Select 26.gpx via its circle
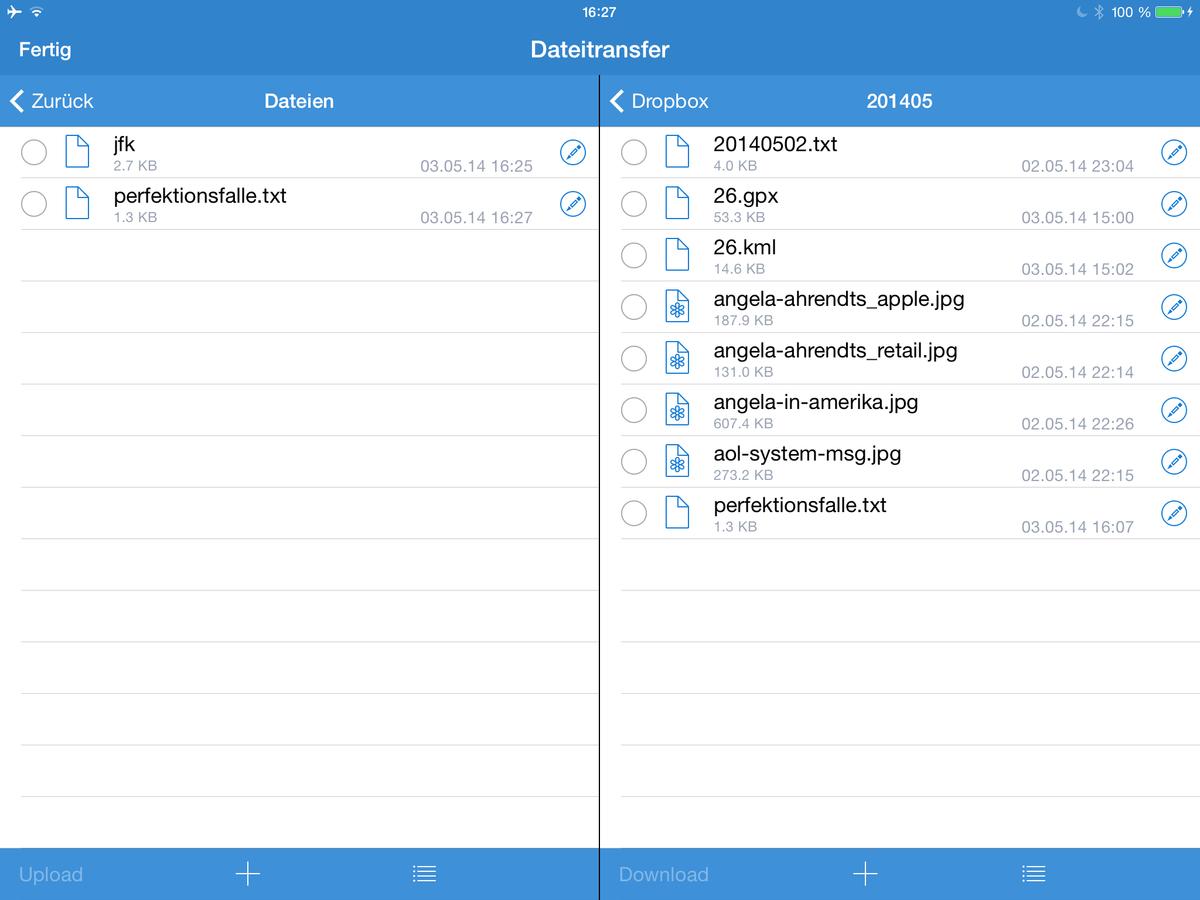This screenshot has width=1200, height=900. 634,204
